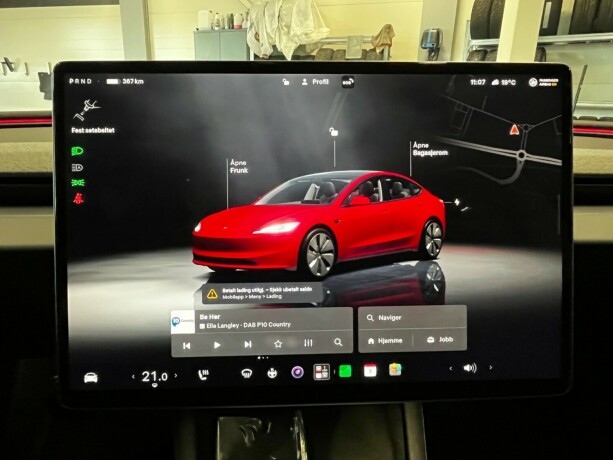Image resolution: width=613 pixels, height=460 pixels.
Task: Toggle front windshield defrost icon
Action: click(x=246, y=374)
